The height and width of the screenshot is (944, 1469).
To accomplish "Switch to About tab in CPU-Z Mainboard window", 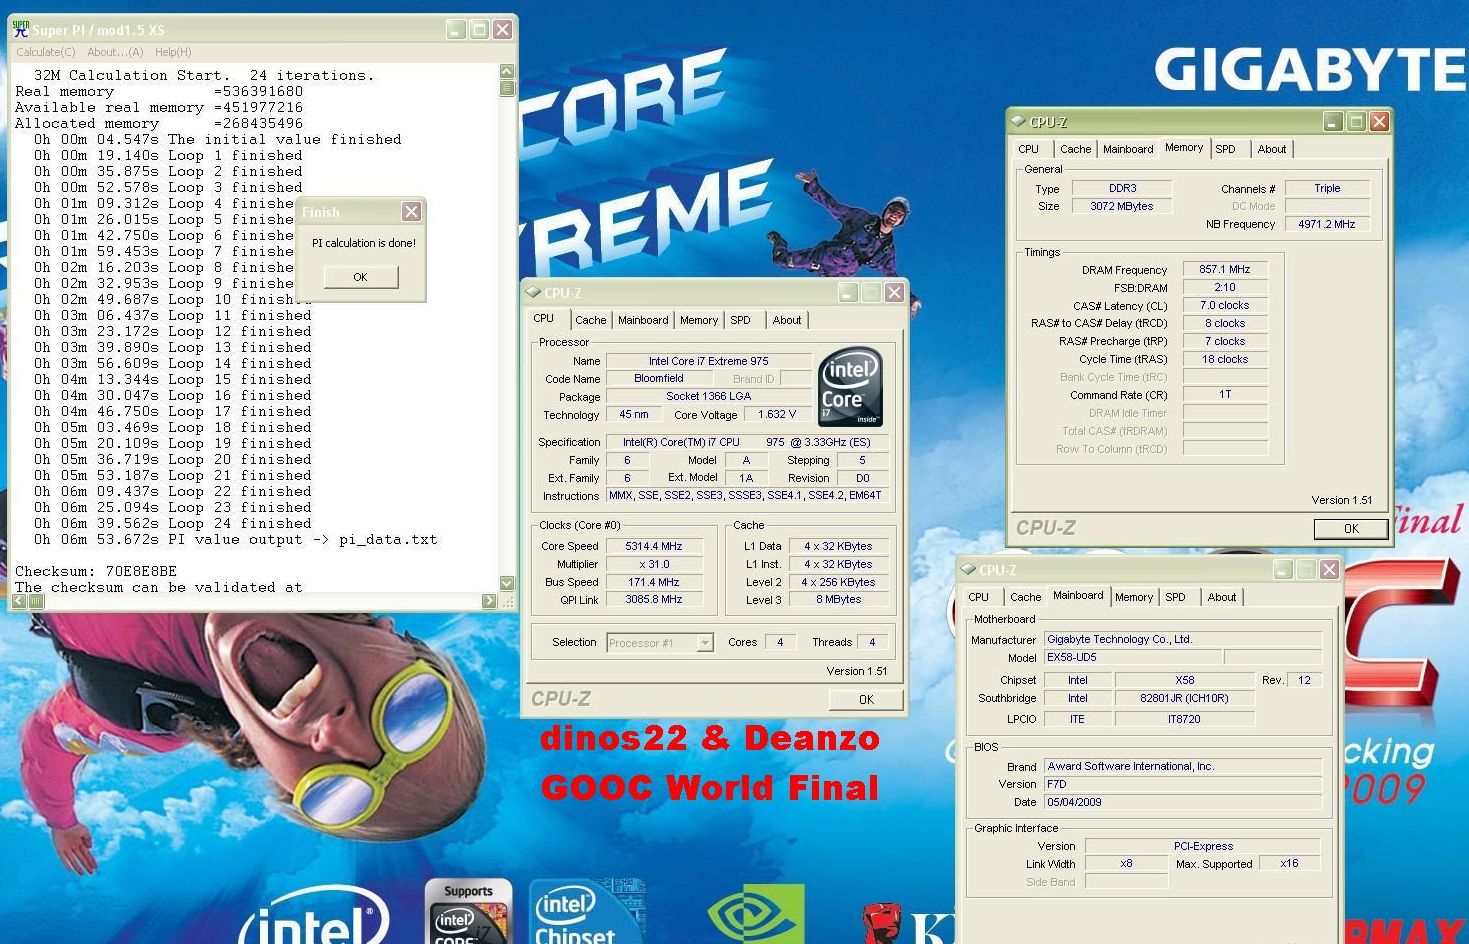I will [x=1222, y=597].
